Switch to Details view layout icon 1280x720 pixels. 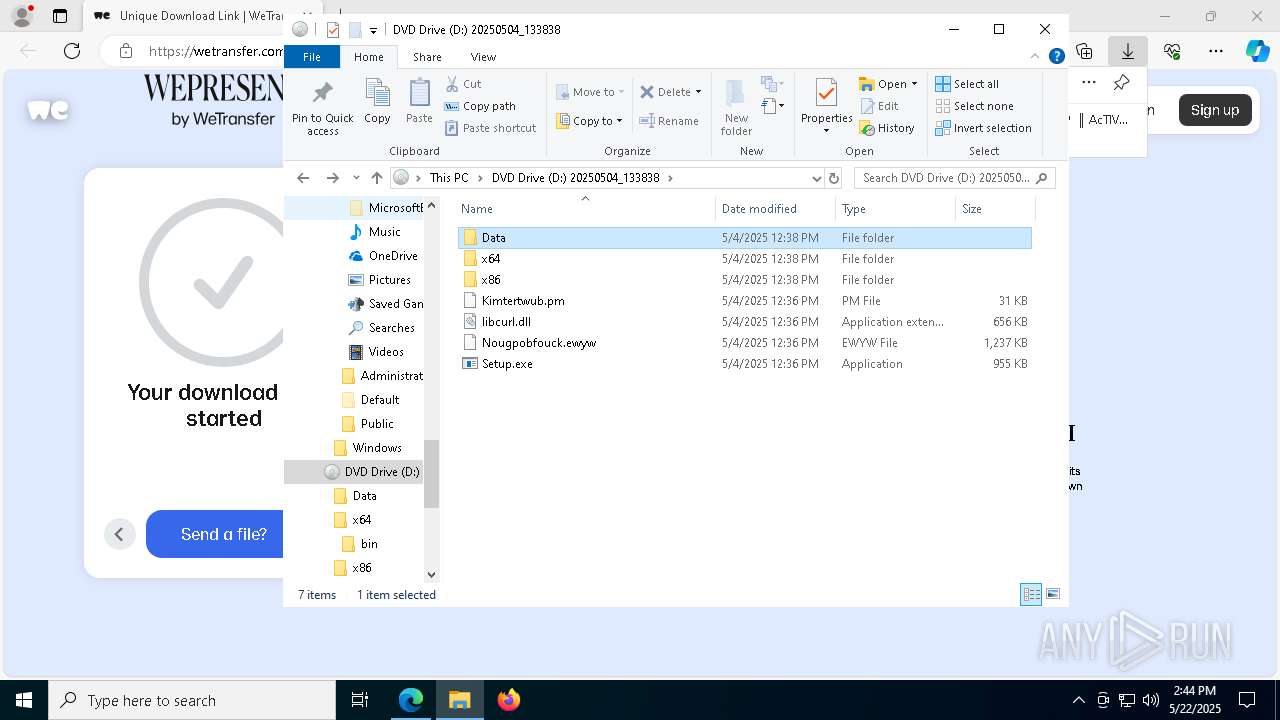1031,594
